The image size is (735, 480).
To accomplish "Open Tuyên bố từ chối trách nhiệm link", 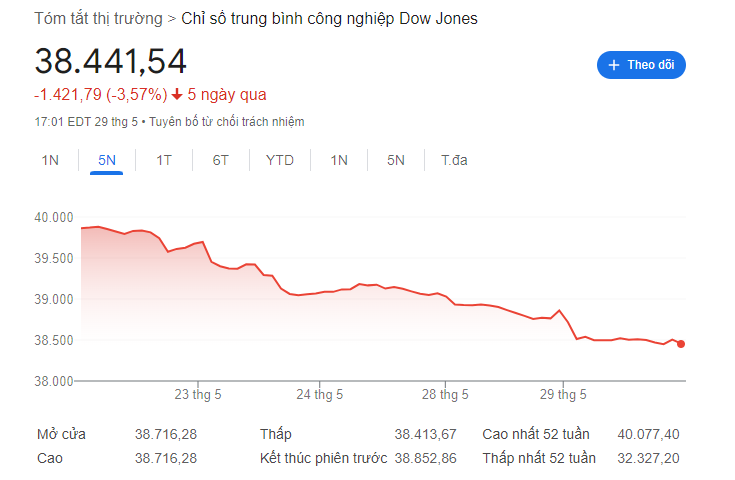I will [227, 122].
